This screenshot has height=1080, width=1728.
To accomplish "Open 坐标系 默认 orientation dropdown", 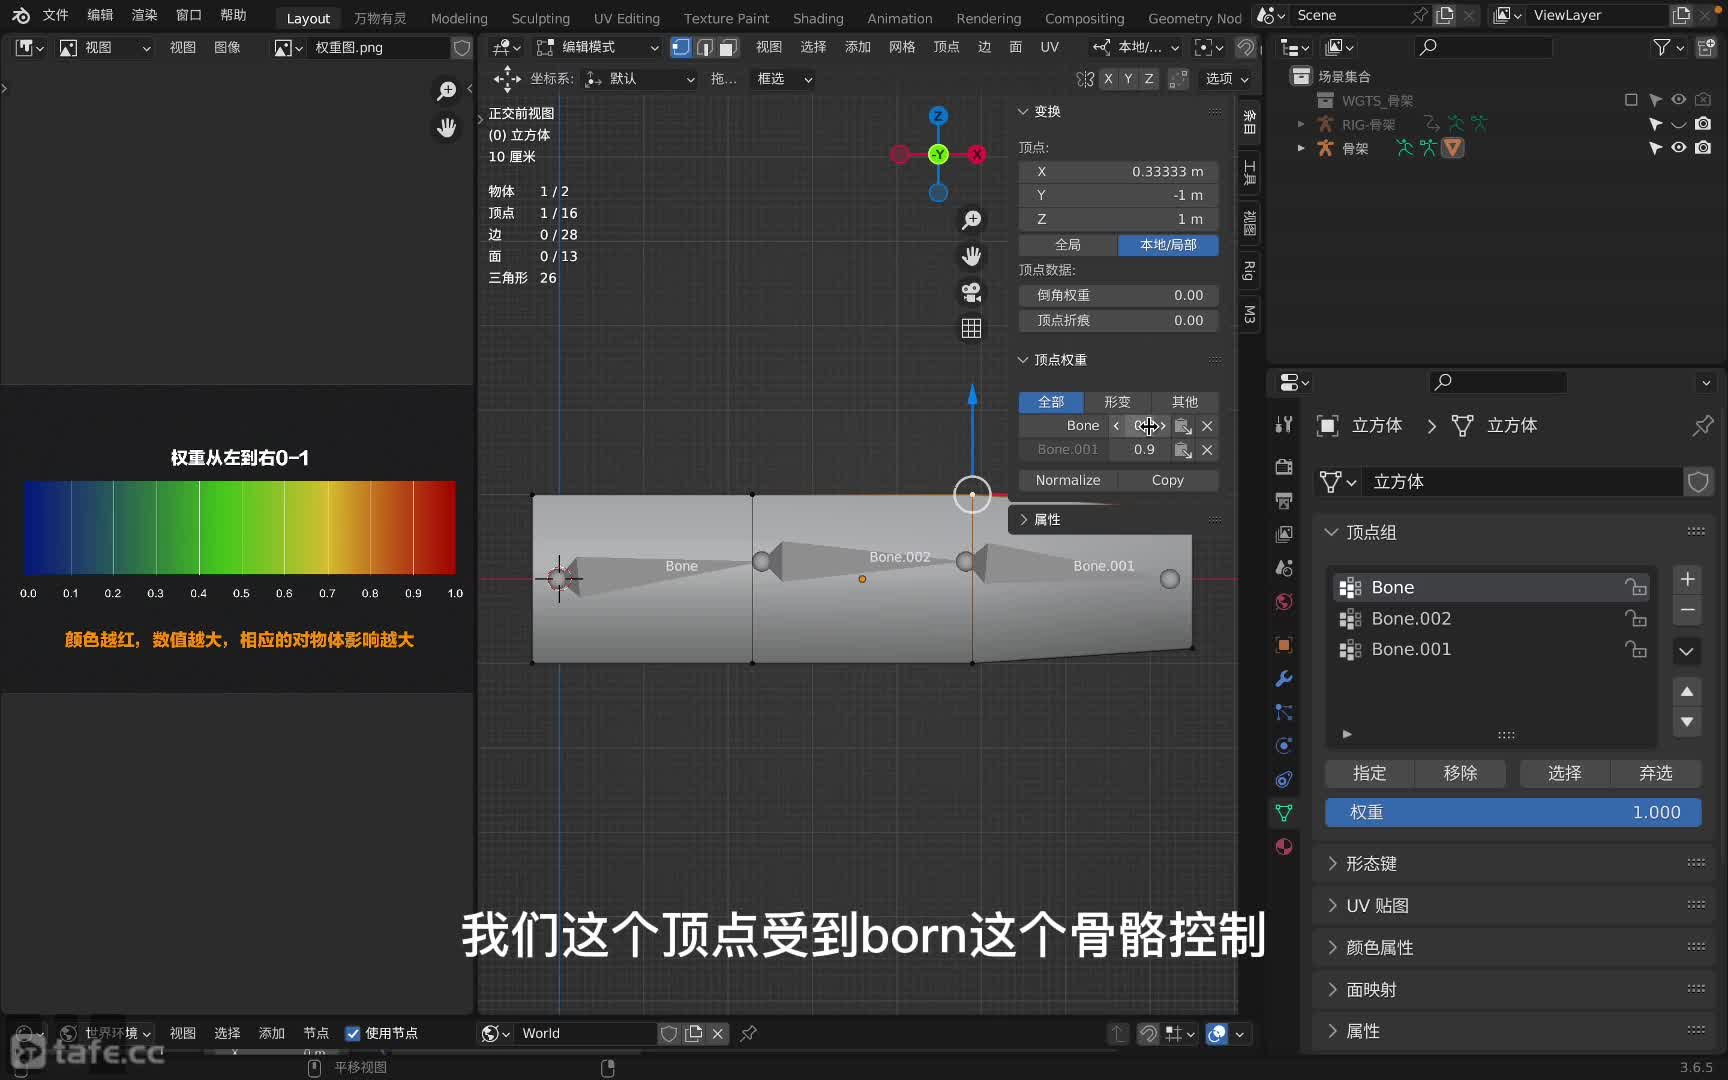I will [640, 79].
